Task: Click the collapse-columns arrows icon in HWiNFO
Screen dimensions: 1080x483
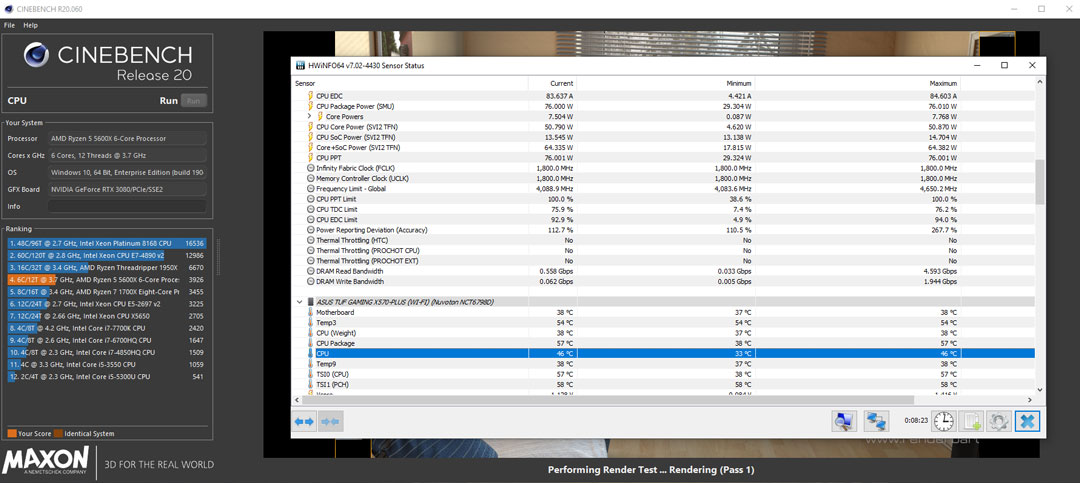Action: click(x=330, y=420)
